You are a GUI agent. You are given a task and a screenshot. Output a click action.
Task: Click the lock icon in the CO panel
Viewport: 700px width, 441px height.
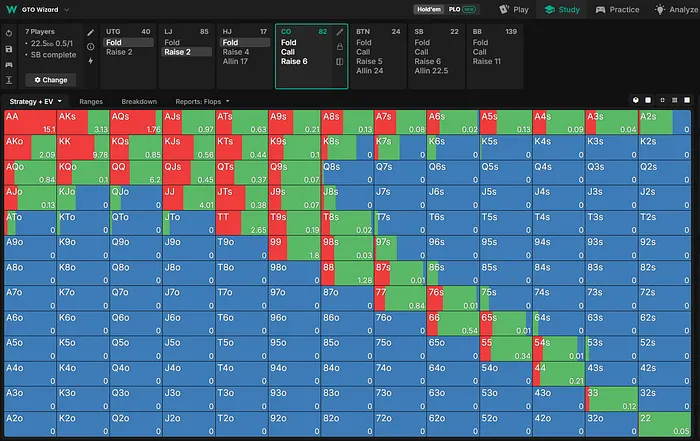pyautogui.click(x=340, y=46)
